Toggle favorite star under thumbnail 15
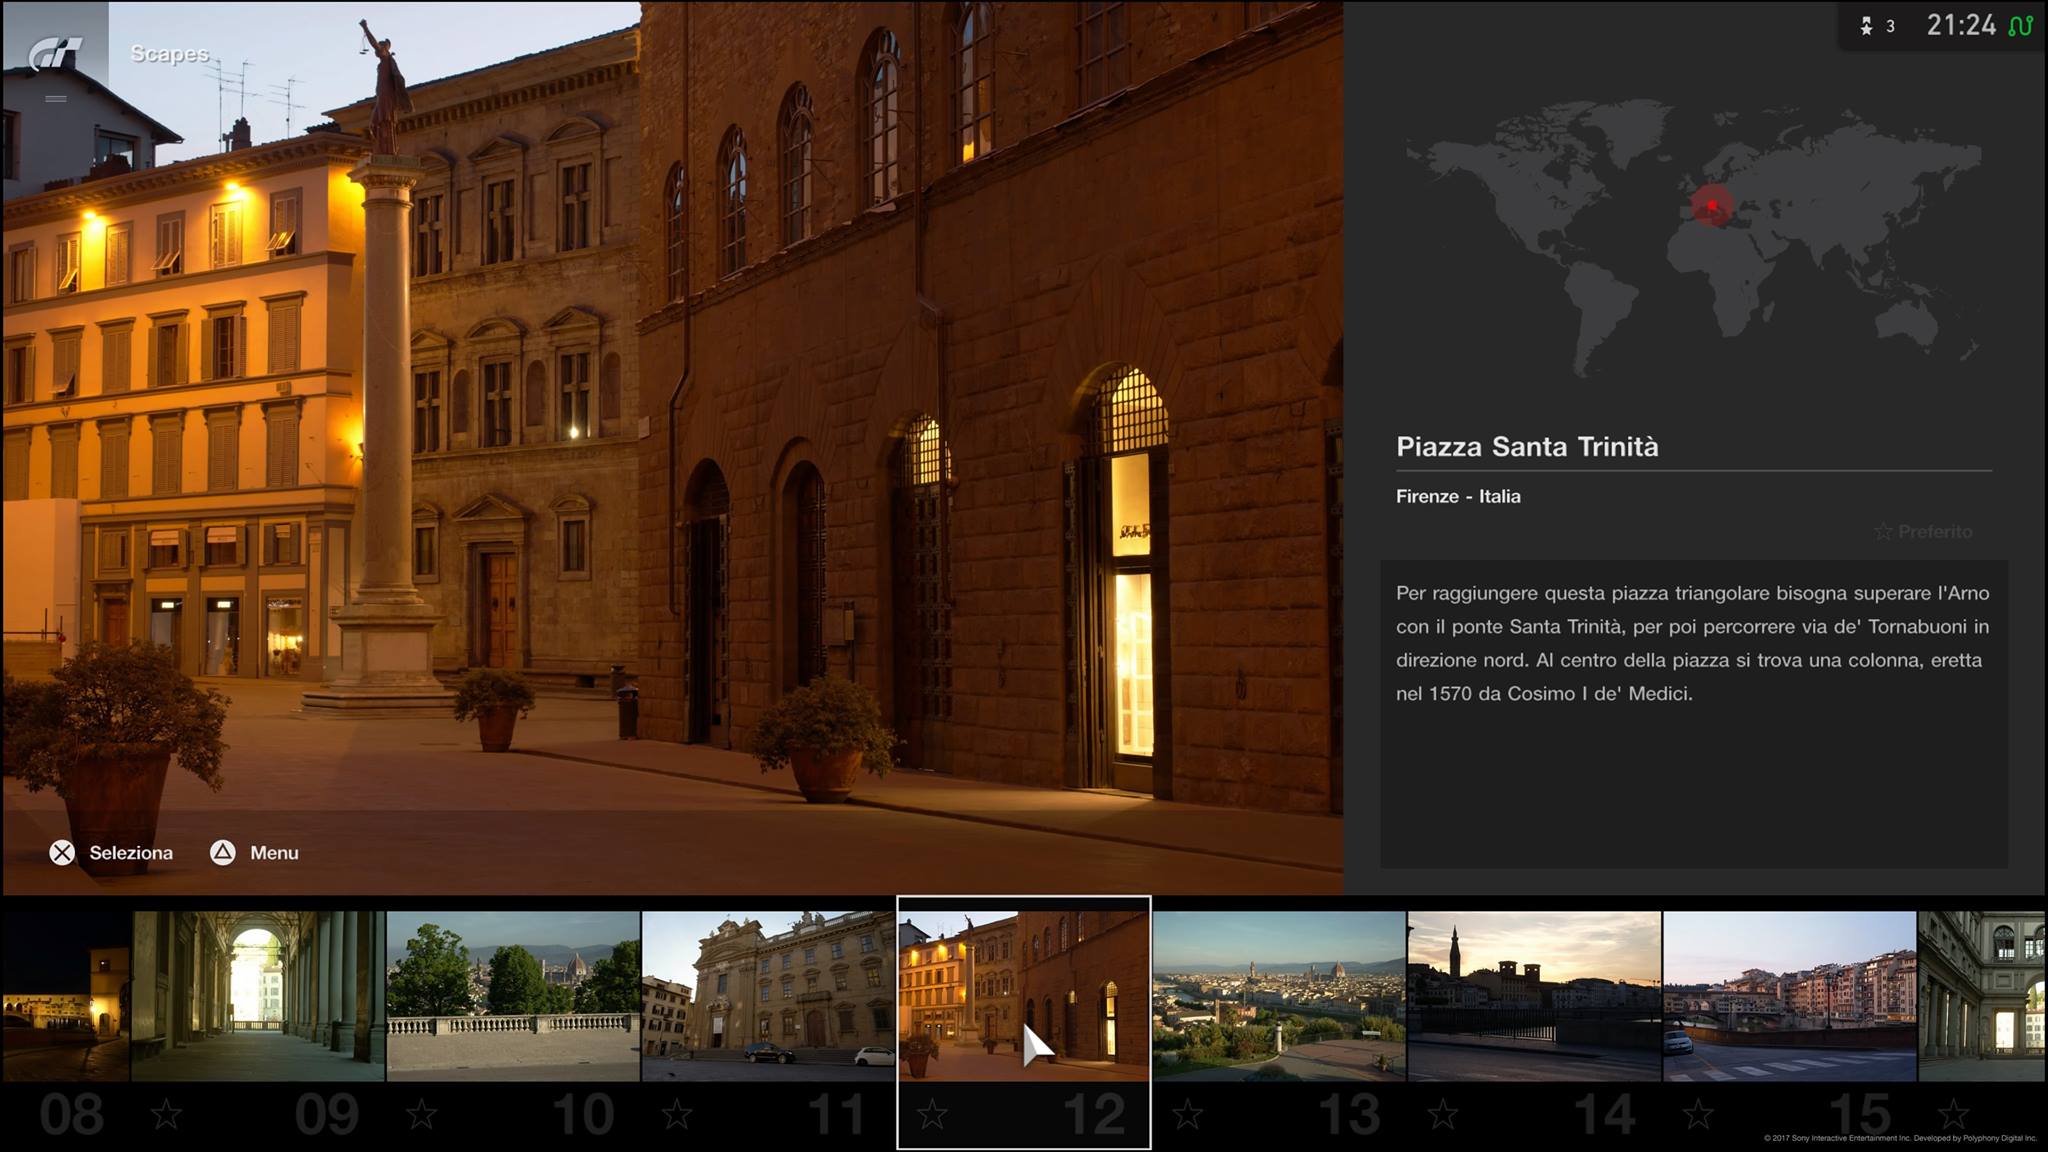The height and width of the screenshot is (1152, 2048). (x=1698, y=1114)
